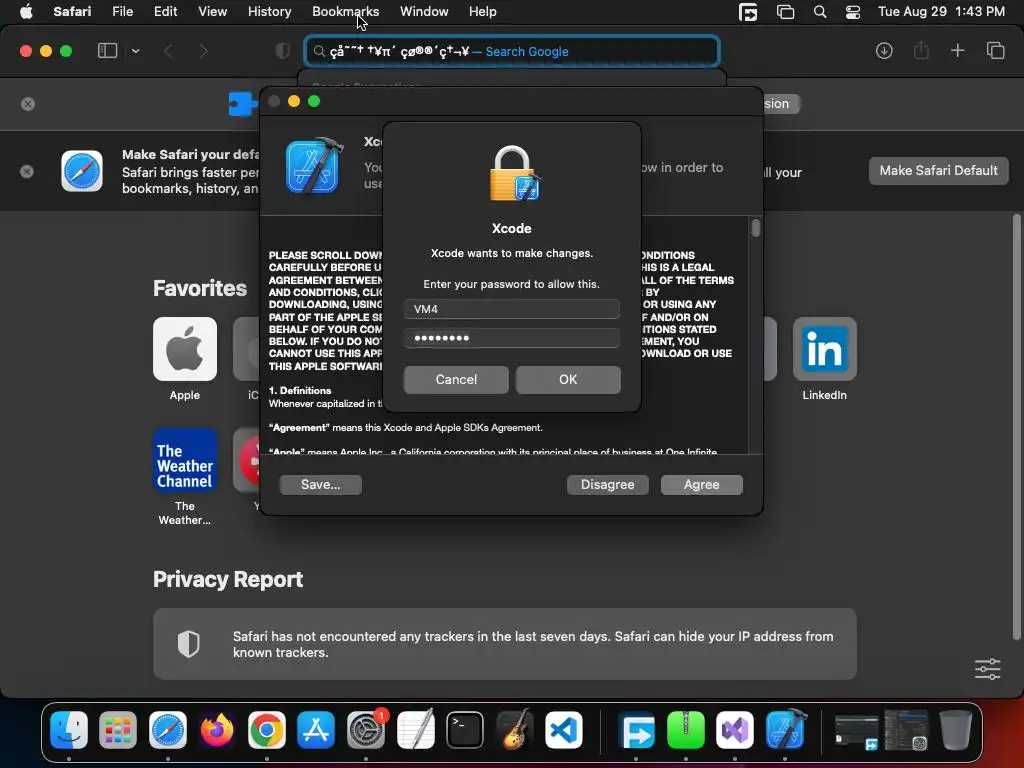Open the Bookmarks menu
1024x768 pixels.
coord(345,12)
